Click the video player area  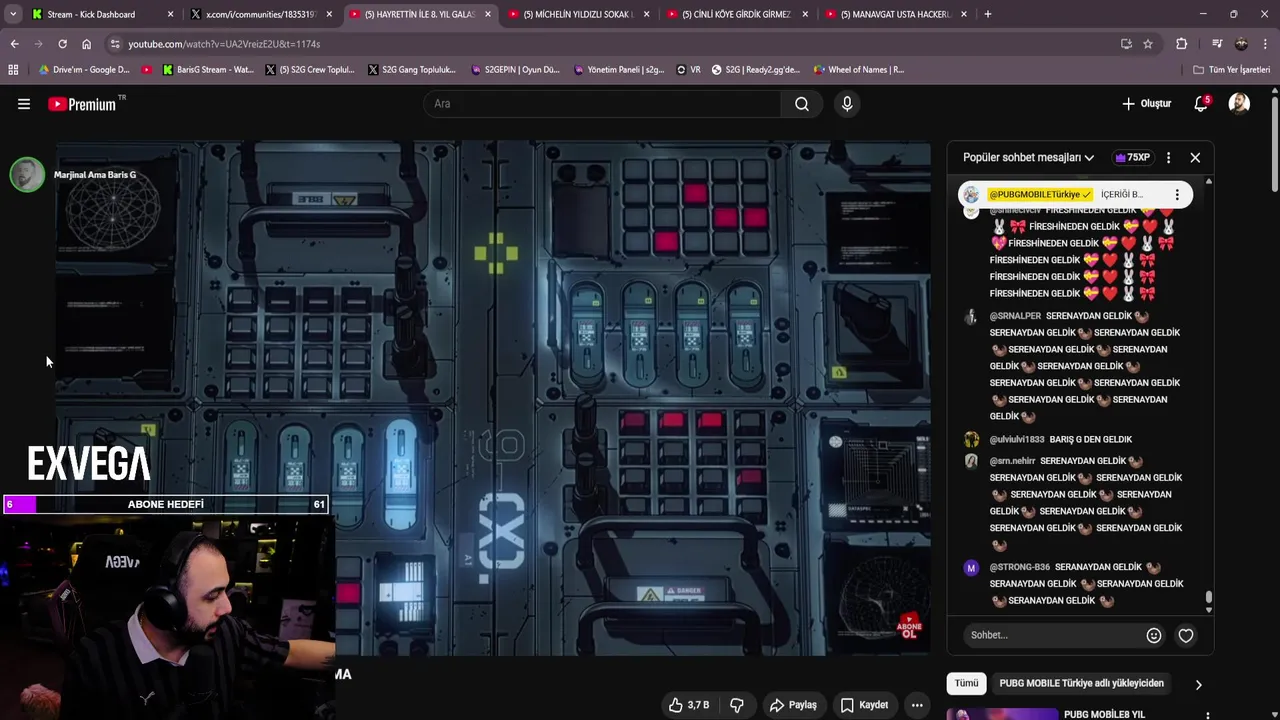492,398
